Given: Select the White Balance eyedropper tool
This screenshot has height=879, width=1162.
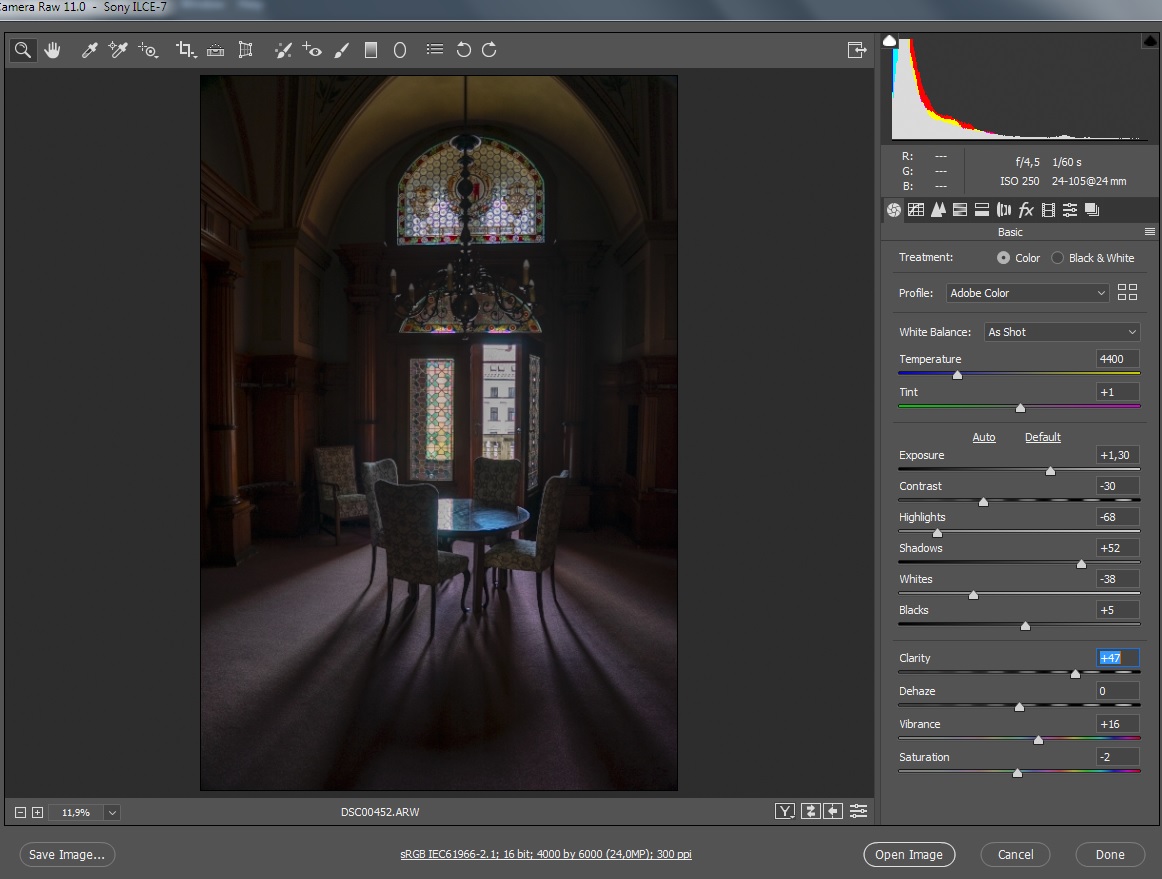Looking at the screenshot, I should pos(89,50).
